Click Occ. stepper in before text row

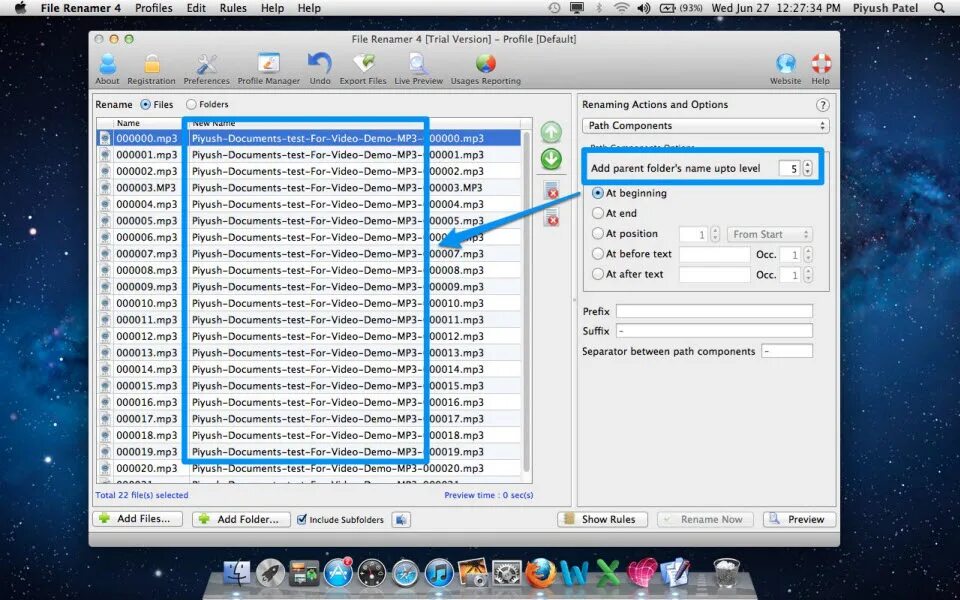click(808, 255)
